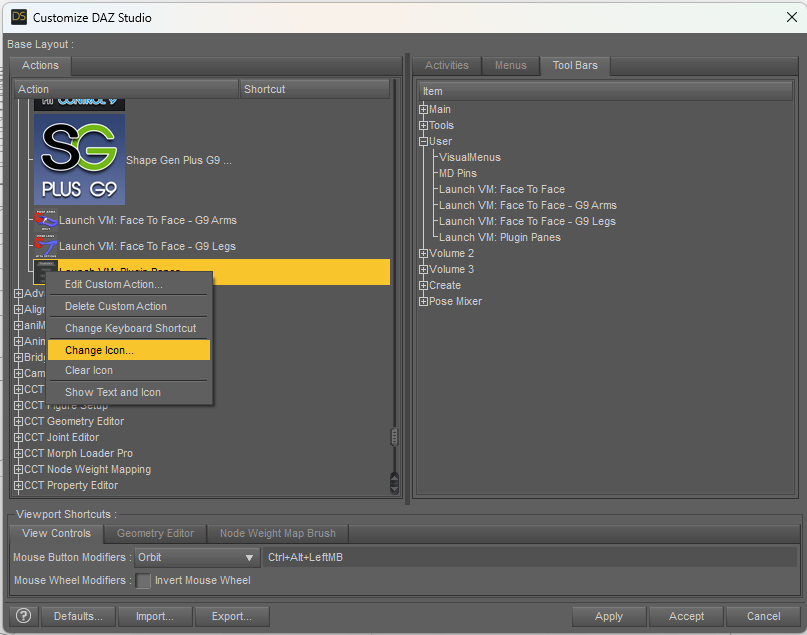Image resolution: width=807 pixels, height=635 pixels.
Task: Expand CCT Joint Editor actions
Action: tap(19, 437)
